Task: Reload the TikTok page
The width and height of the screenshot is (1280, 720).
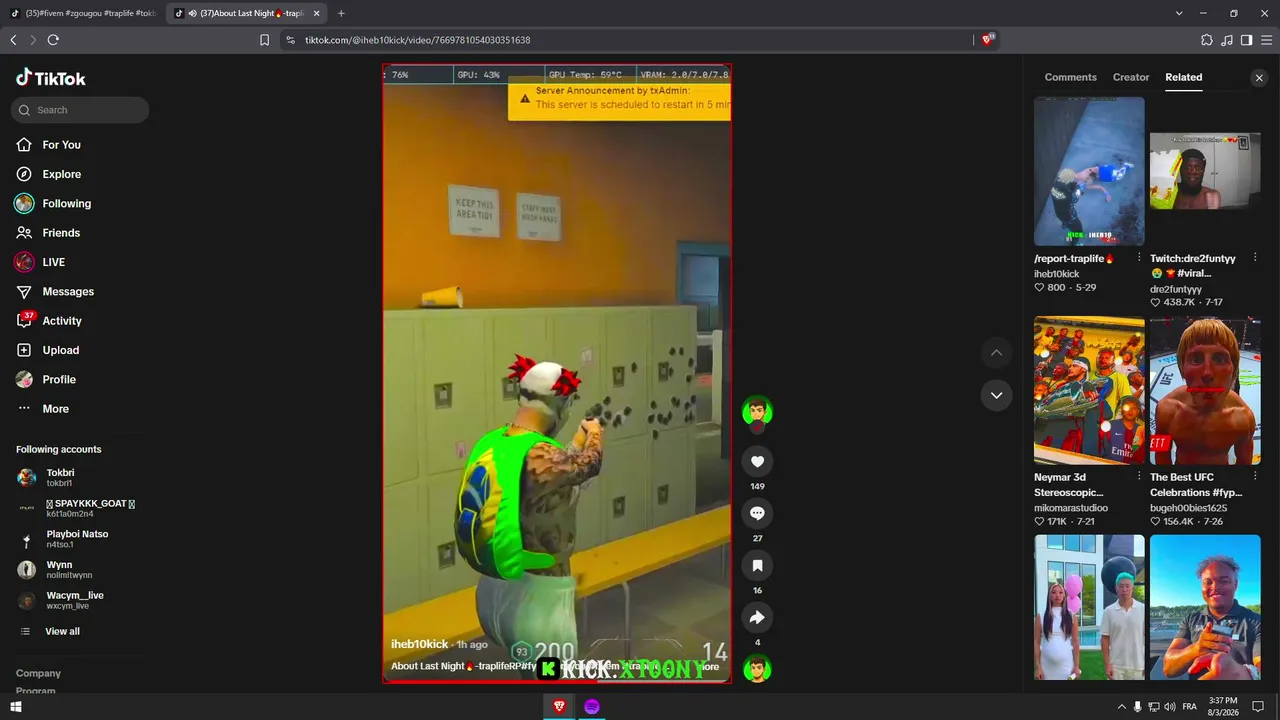Action: point(53,40)
